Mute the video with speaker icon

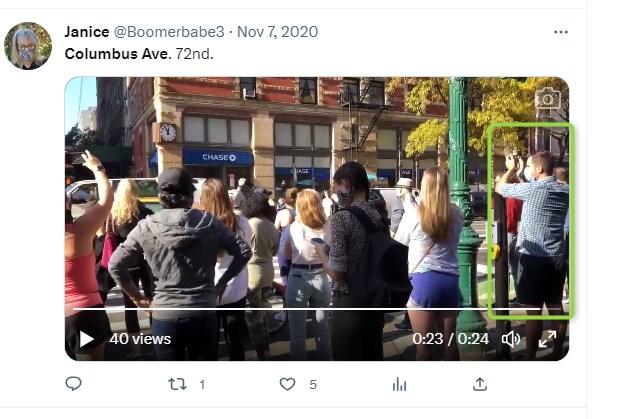click(511, 339)
